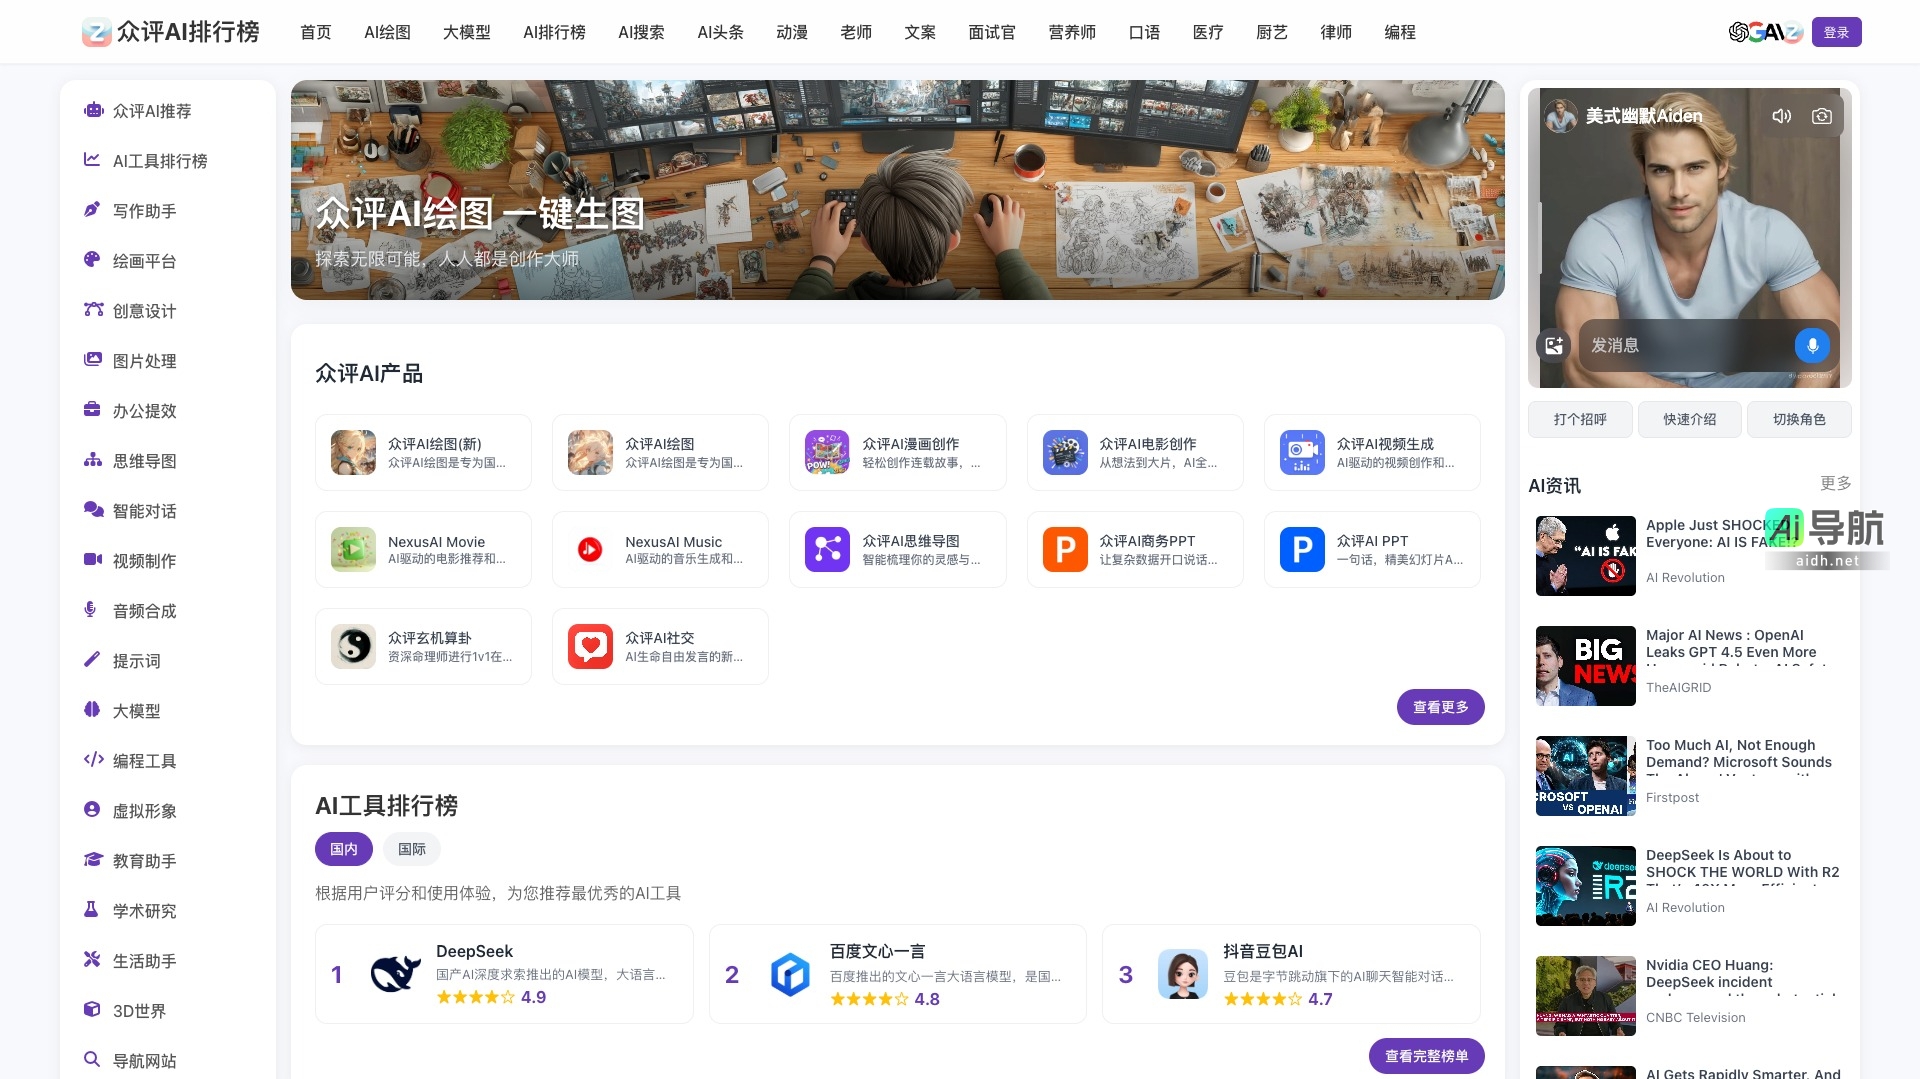Click the 众评AI排行榜 site logo
Screen dimensions: 1920x1079
168,32
